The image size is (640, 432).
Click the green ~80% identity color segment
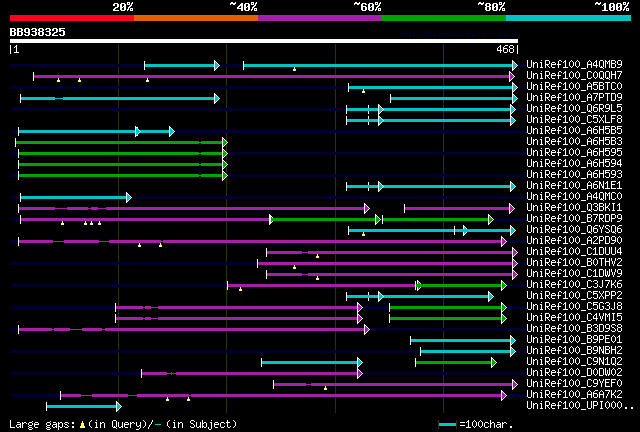pyautogui.click(x=444, y=18)
